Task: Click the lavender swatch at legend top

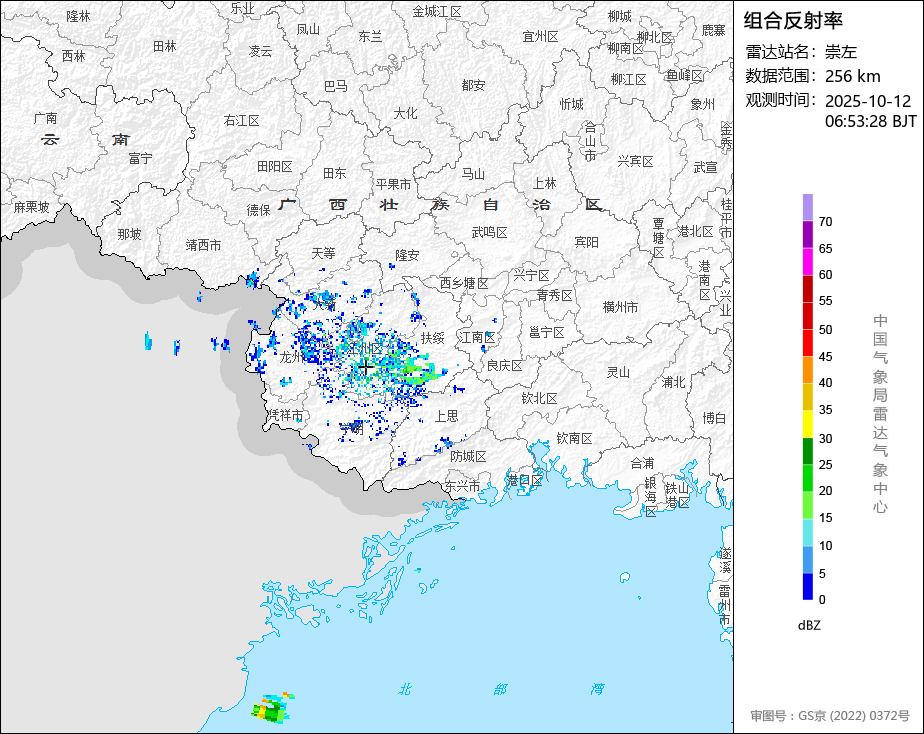Action: (807, 207)
